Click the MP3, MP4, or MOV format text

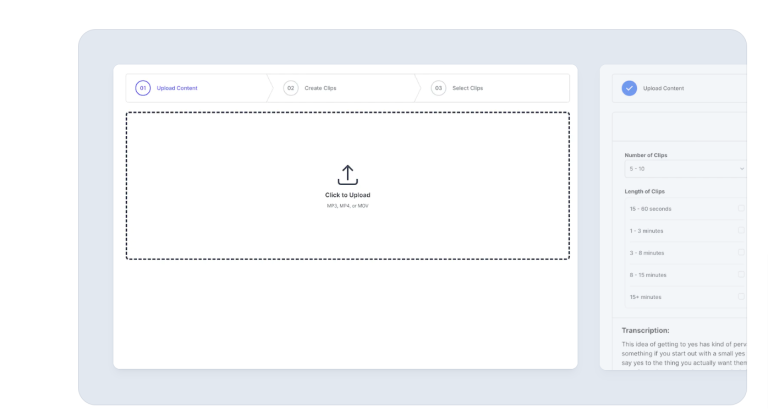click(x=347, y=206)
